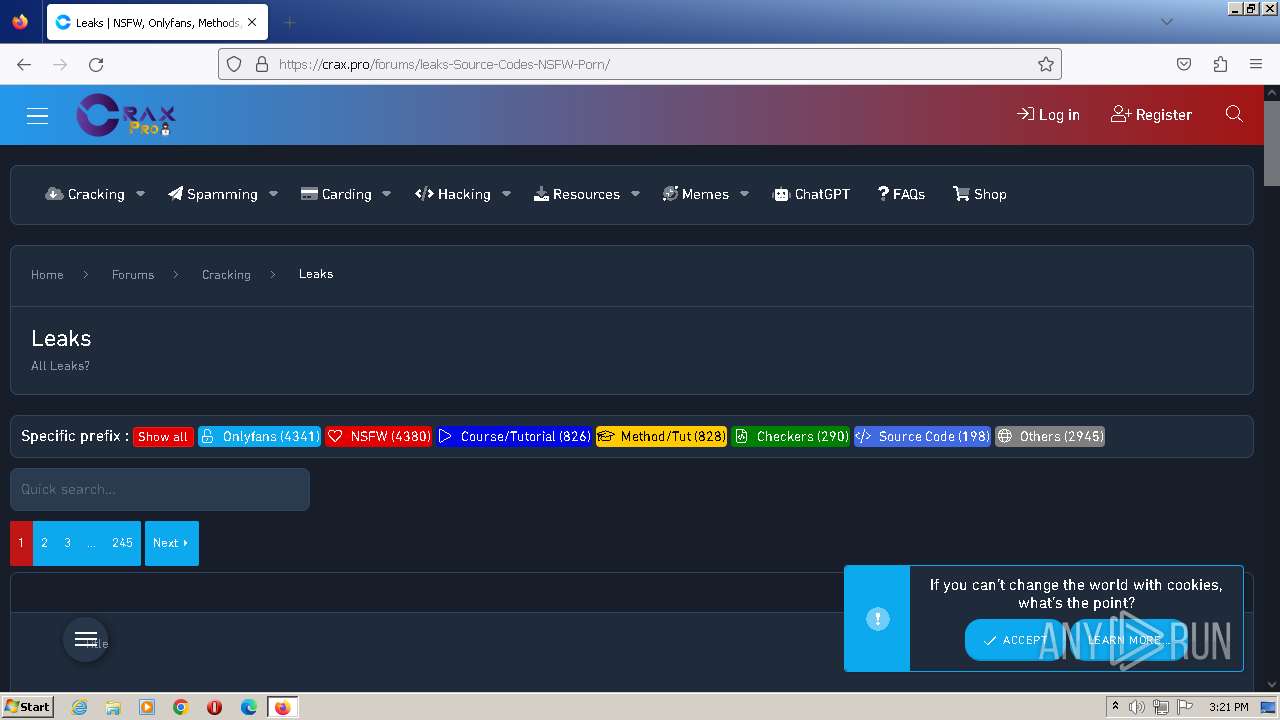Screen dimensions: 1280x720
Task: Go to Forums breadcrumb
Action: (133, 274)
